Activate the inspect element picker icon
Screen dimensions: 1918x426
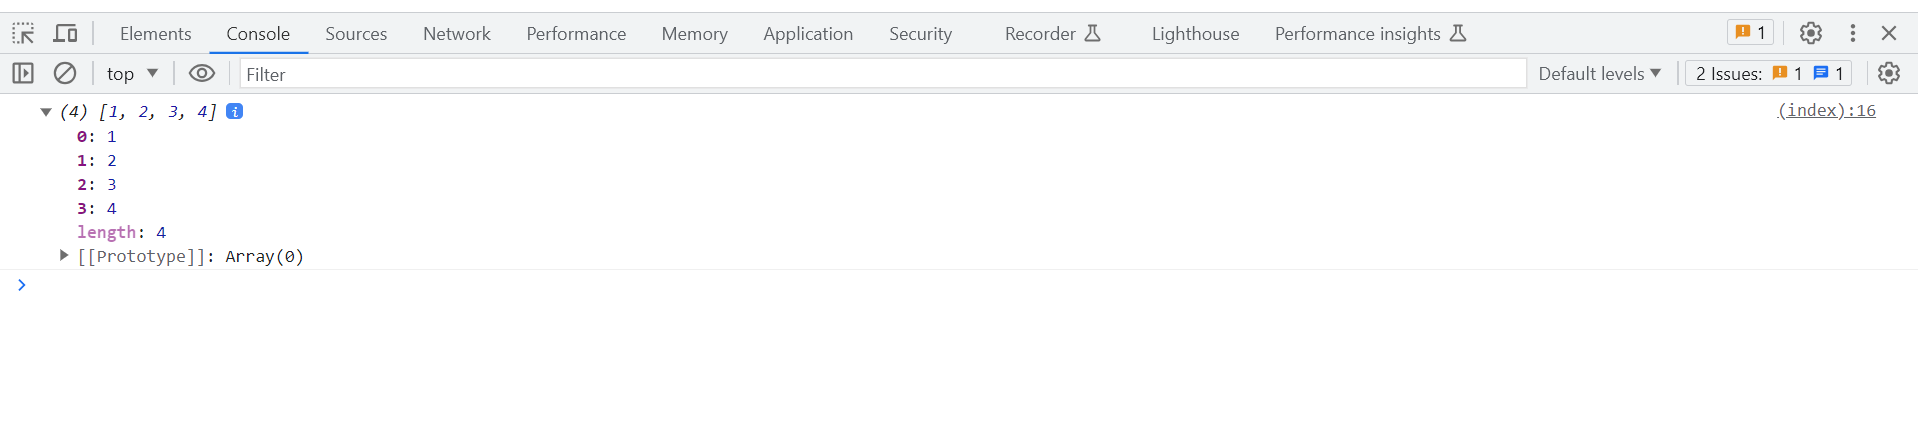point(23,33)
